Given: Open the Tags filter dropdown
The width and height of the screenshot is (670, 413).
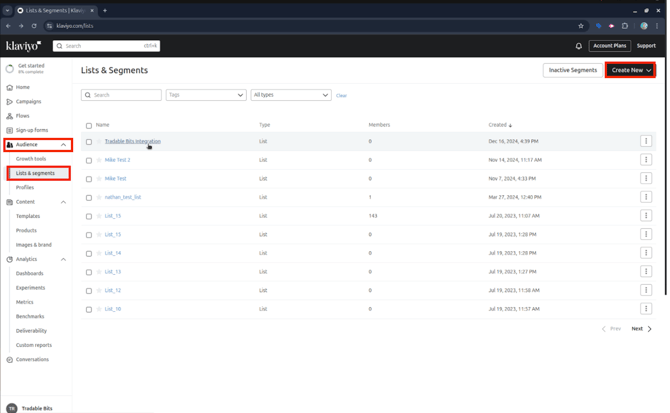Looking at the screenshot, I should (x=206, y=95).
